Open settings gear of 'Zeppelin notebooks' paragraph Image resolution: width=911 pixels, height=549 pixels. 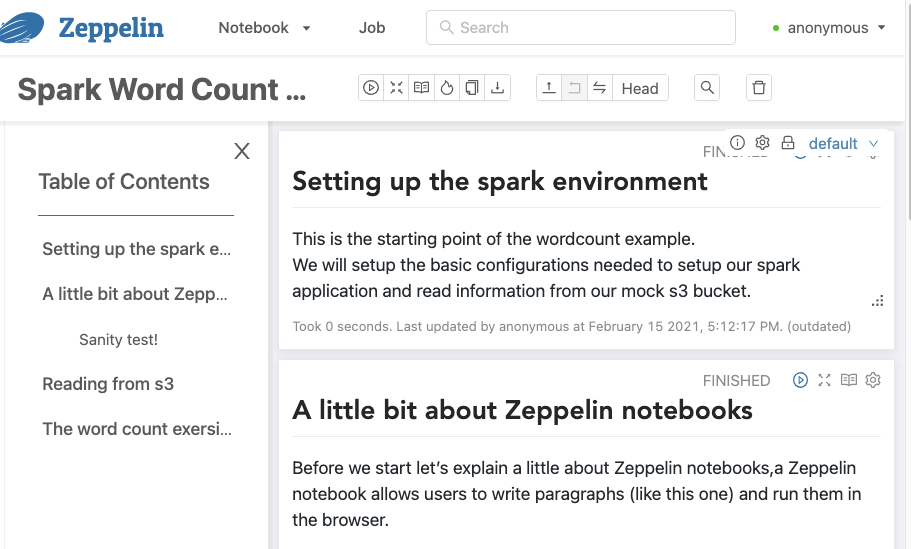pyautogui.click(x=873, y=380)
